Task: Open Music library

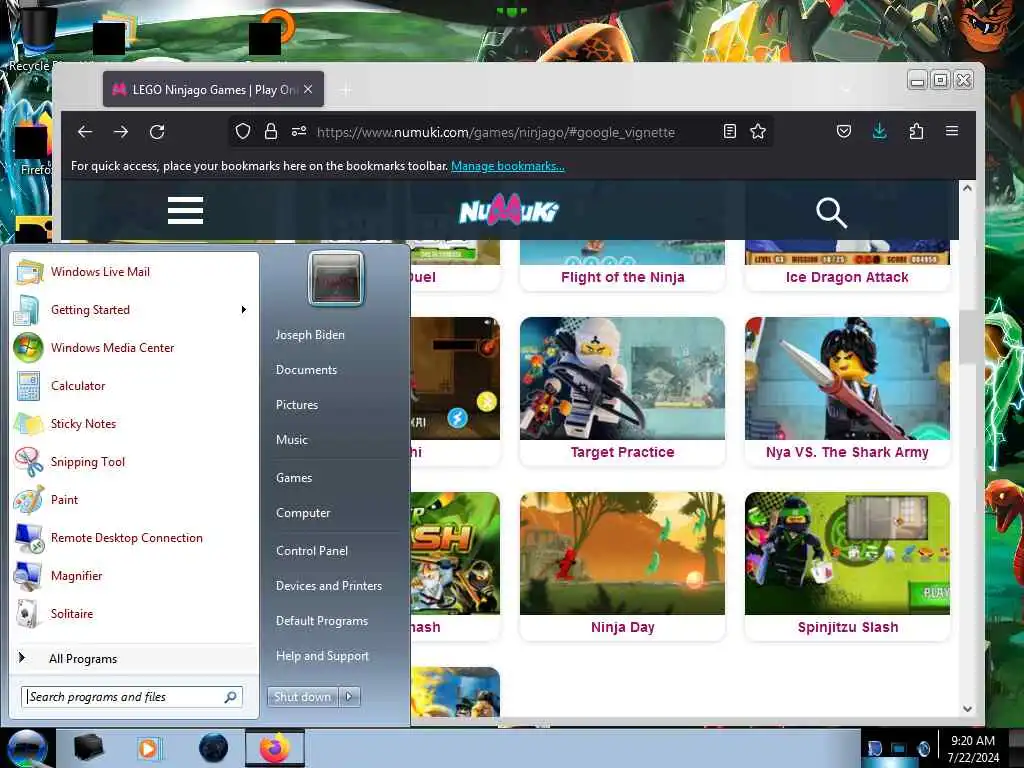Action: pyautogui.click(x=292, y=440)
